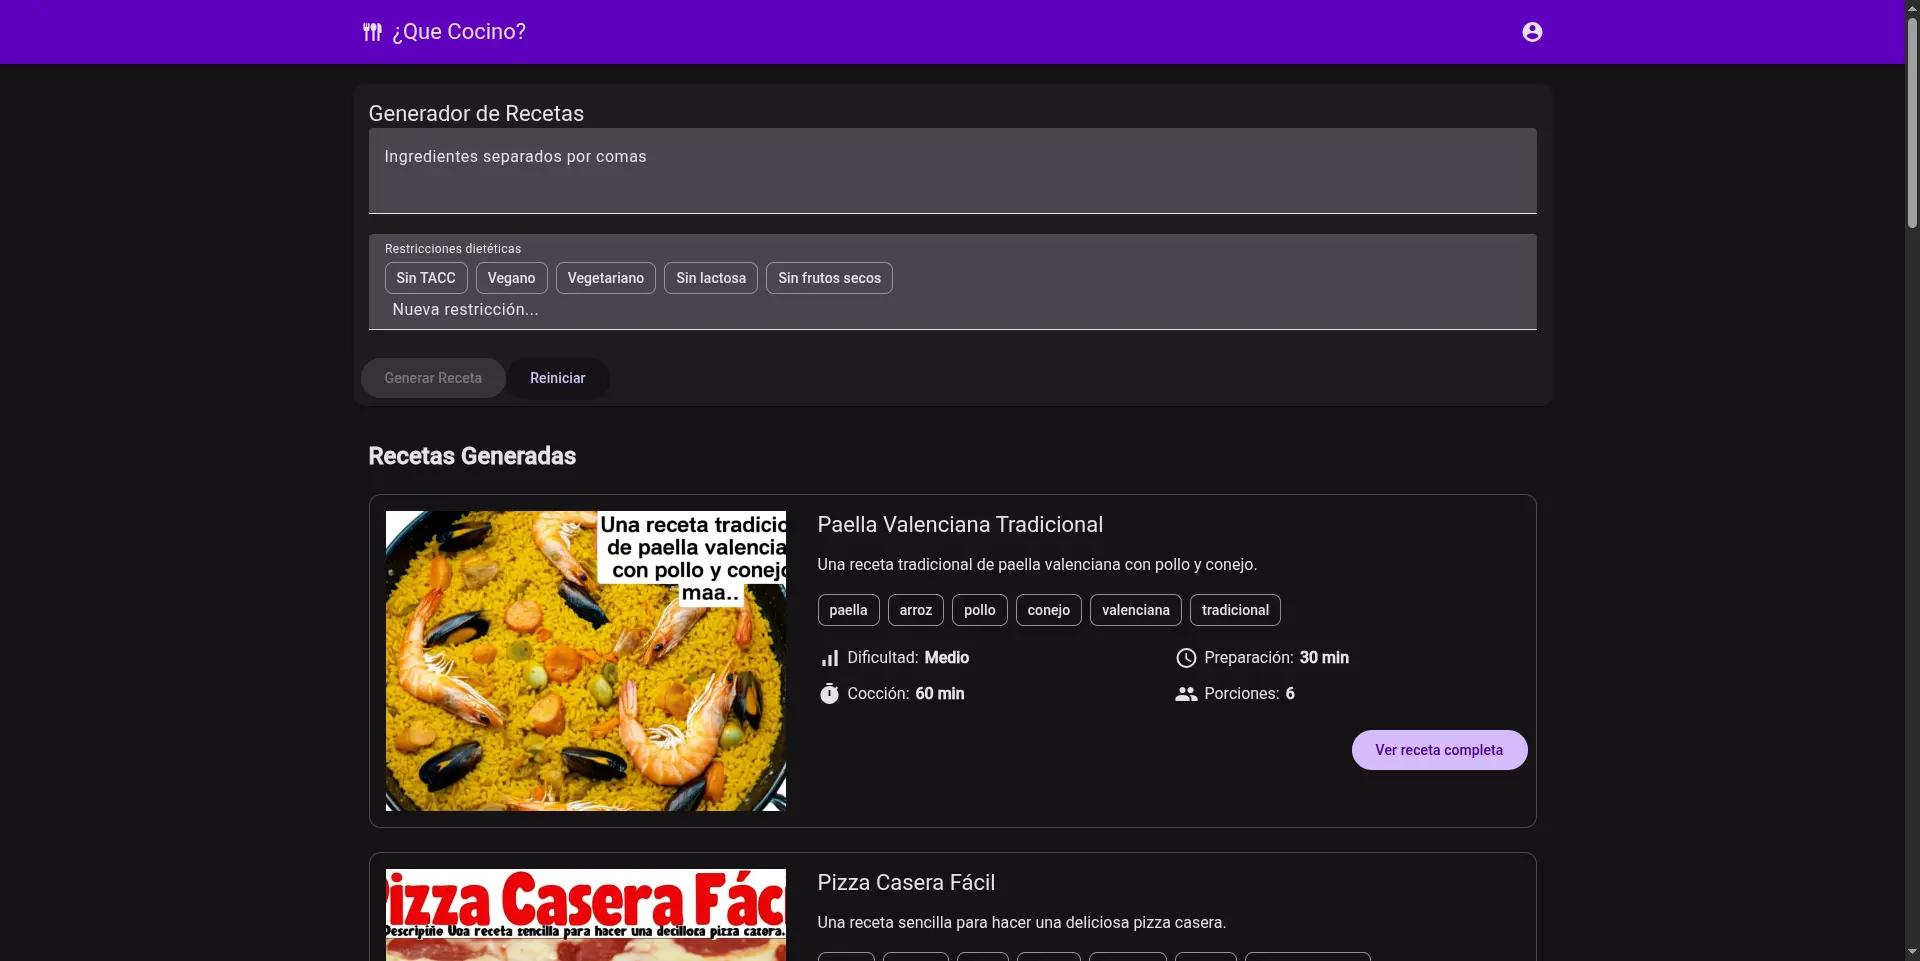This screenshot has height=961, width=1920.
Task: Toggle the Sin TACC restriction chip
Action: (426, 278)
